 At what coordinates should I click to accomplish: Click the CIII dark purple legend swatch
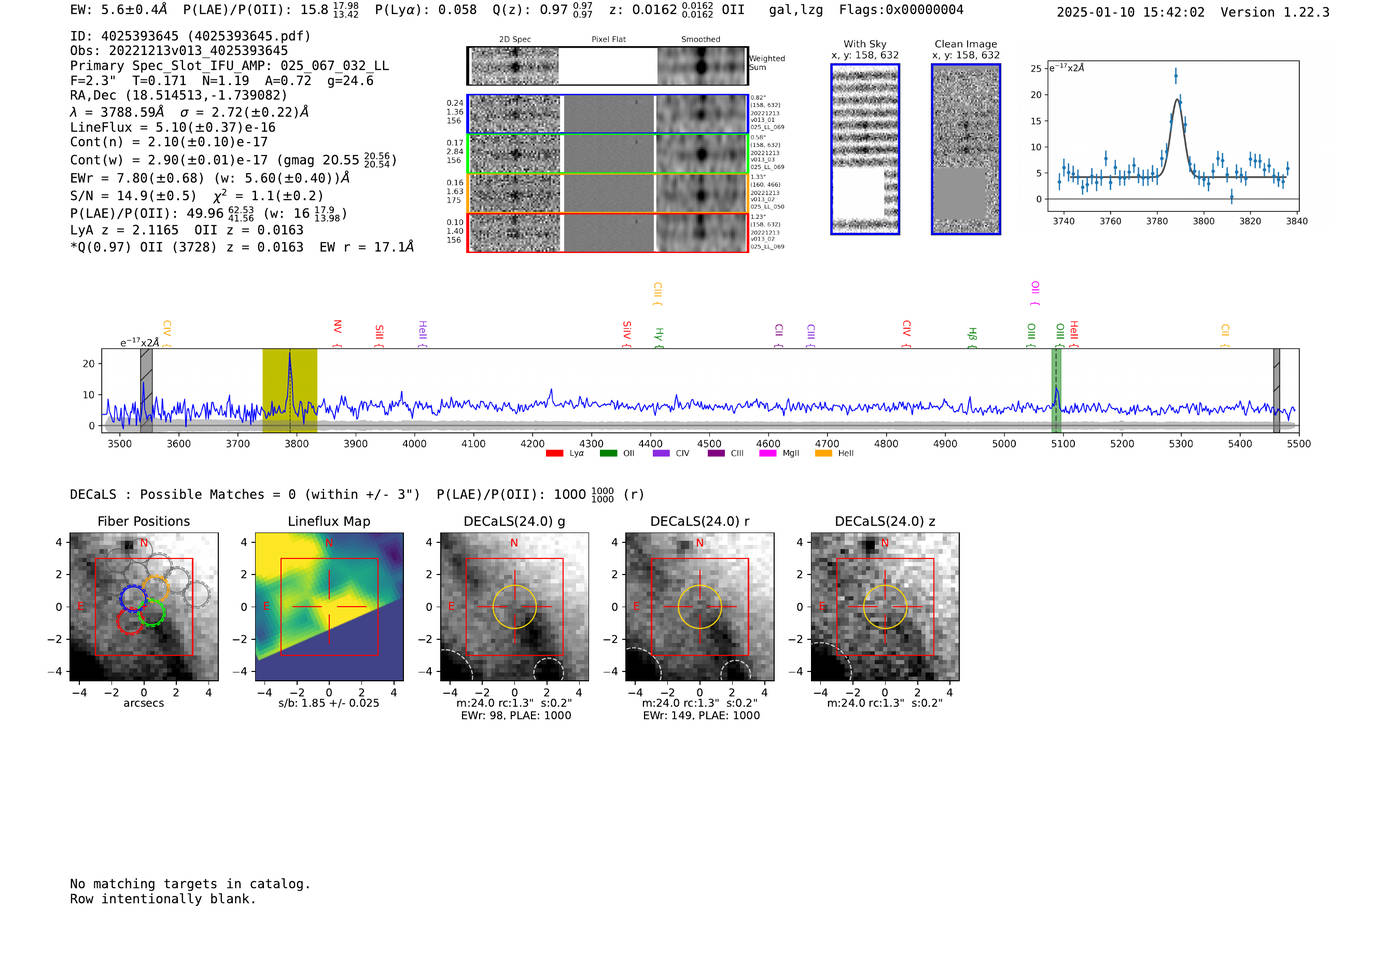pyautogui.click(x=716, y=453)
